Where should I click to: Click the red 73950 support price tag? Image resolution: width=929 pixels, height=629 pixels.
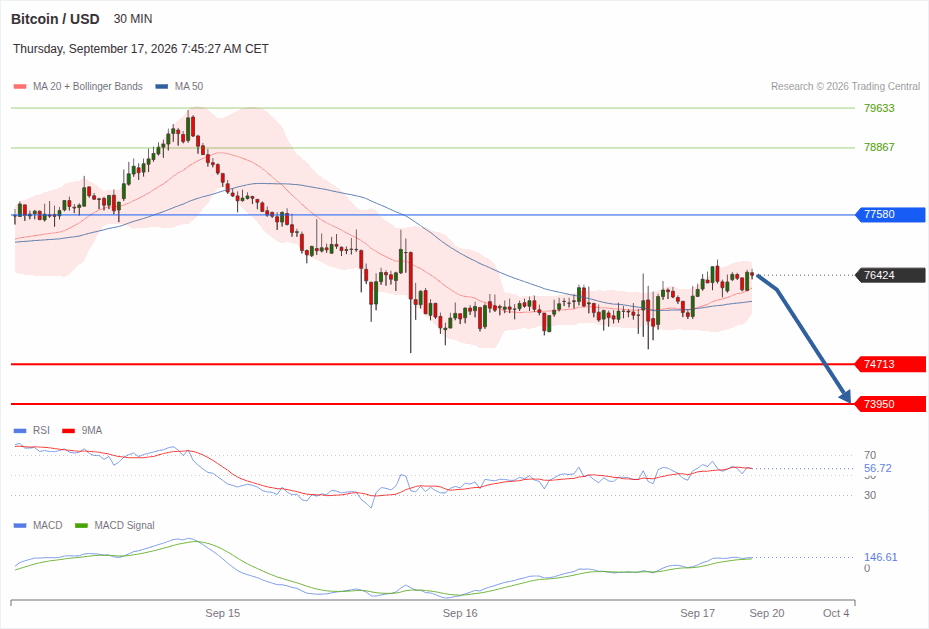890,404
